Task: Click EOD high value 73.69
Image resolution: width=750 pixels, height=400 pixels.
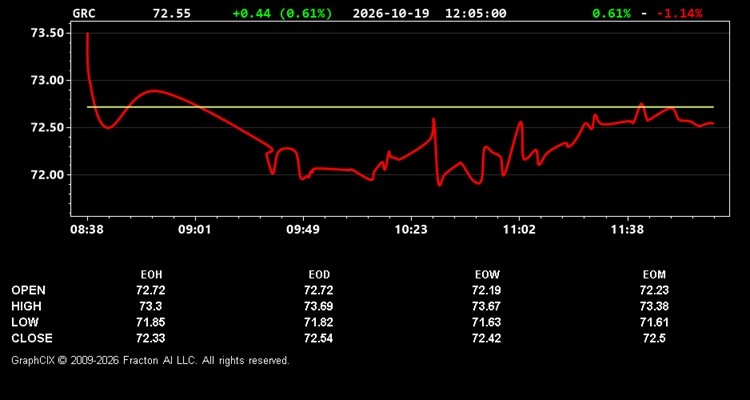Action: click(x=319, y=306)
